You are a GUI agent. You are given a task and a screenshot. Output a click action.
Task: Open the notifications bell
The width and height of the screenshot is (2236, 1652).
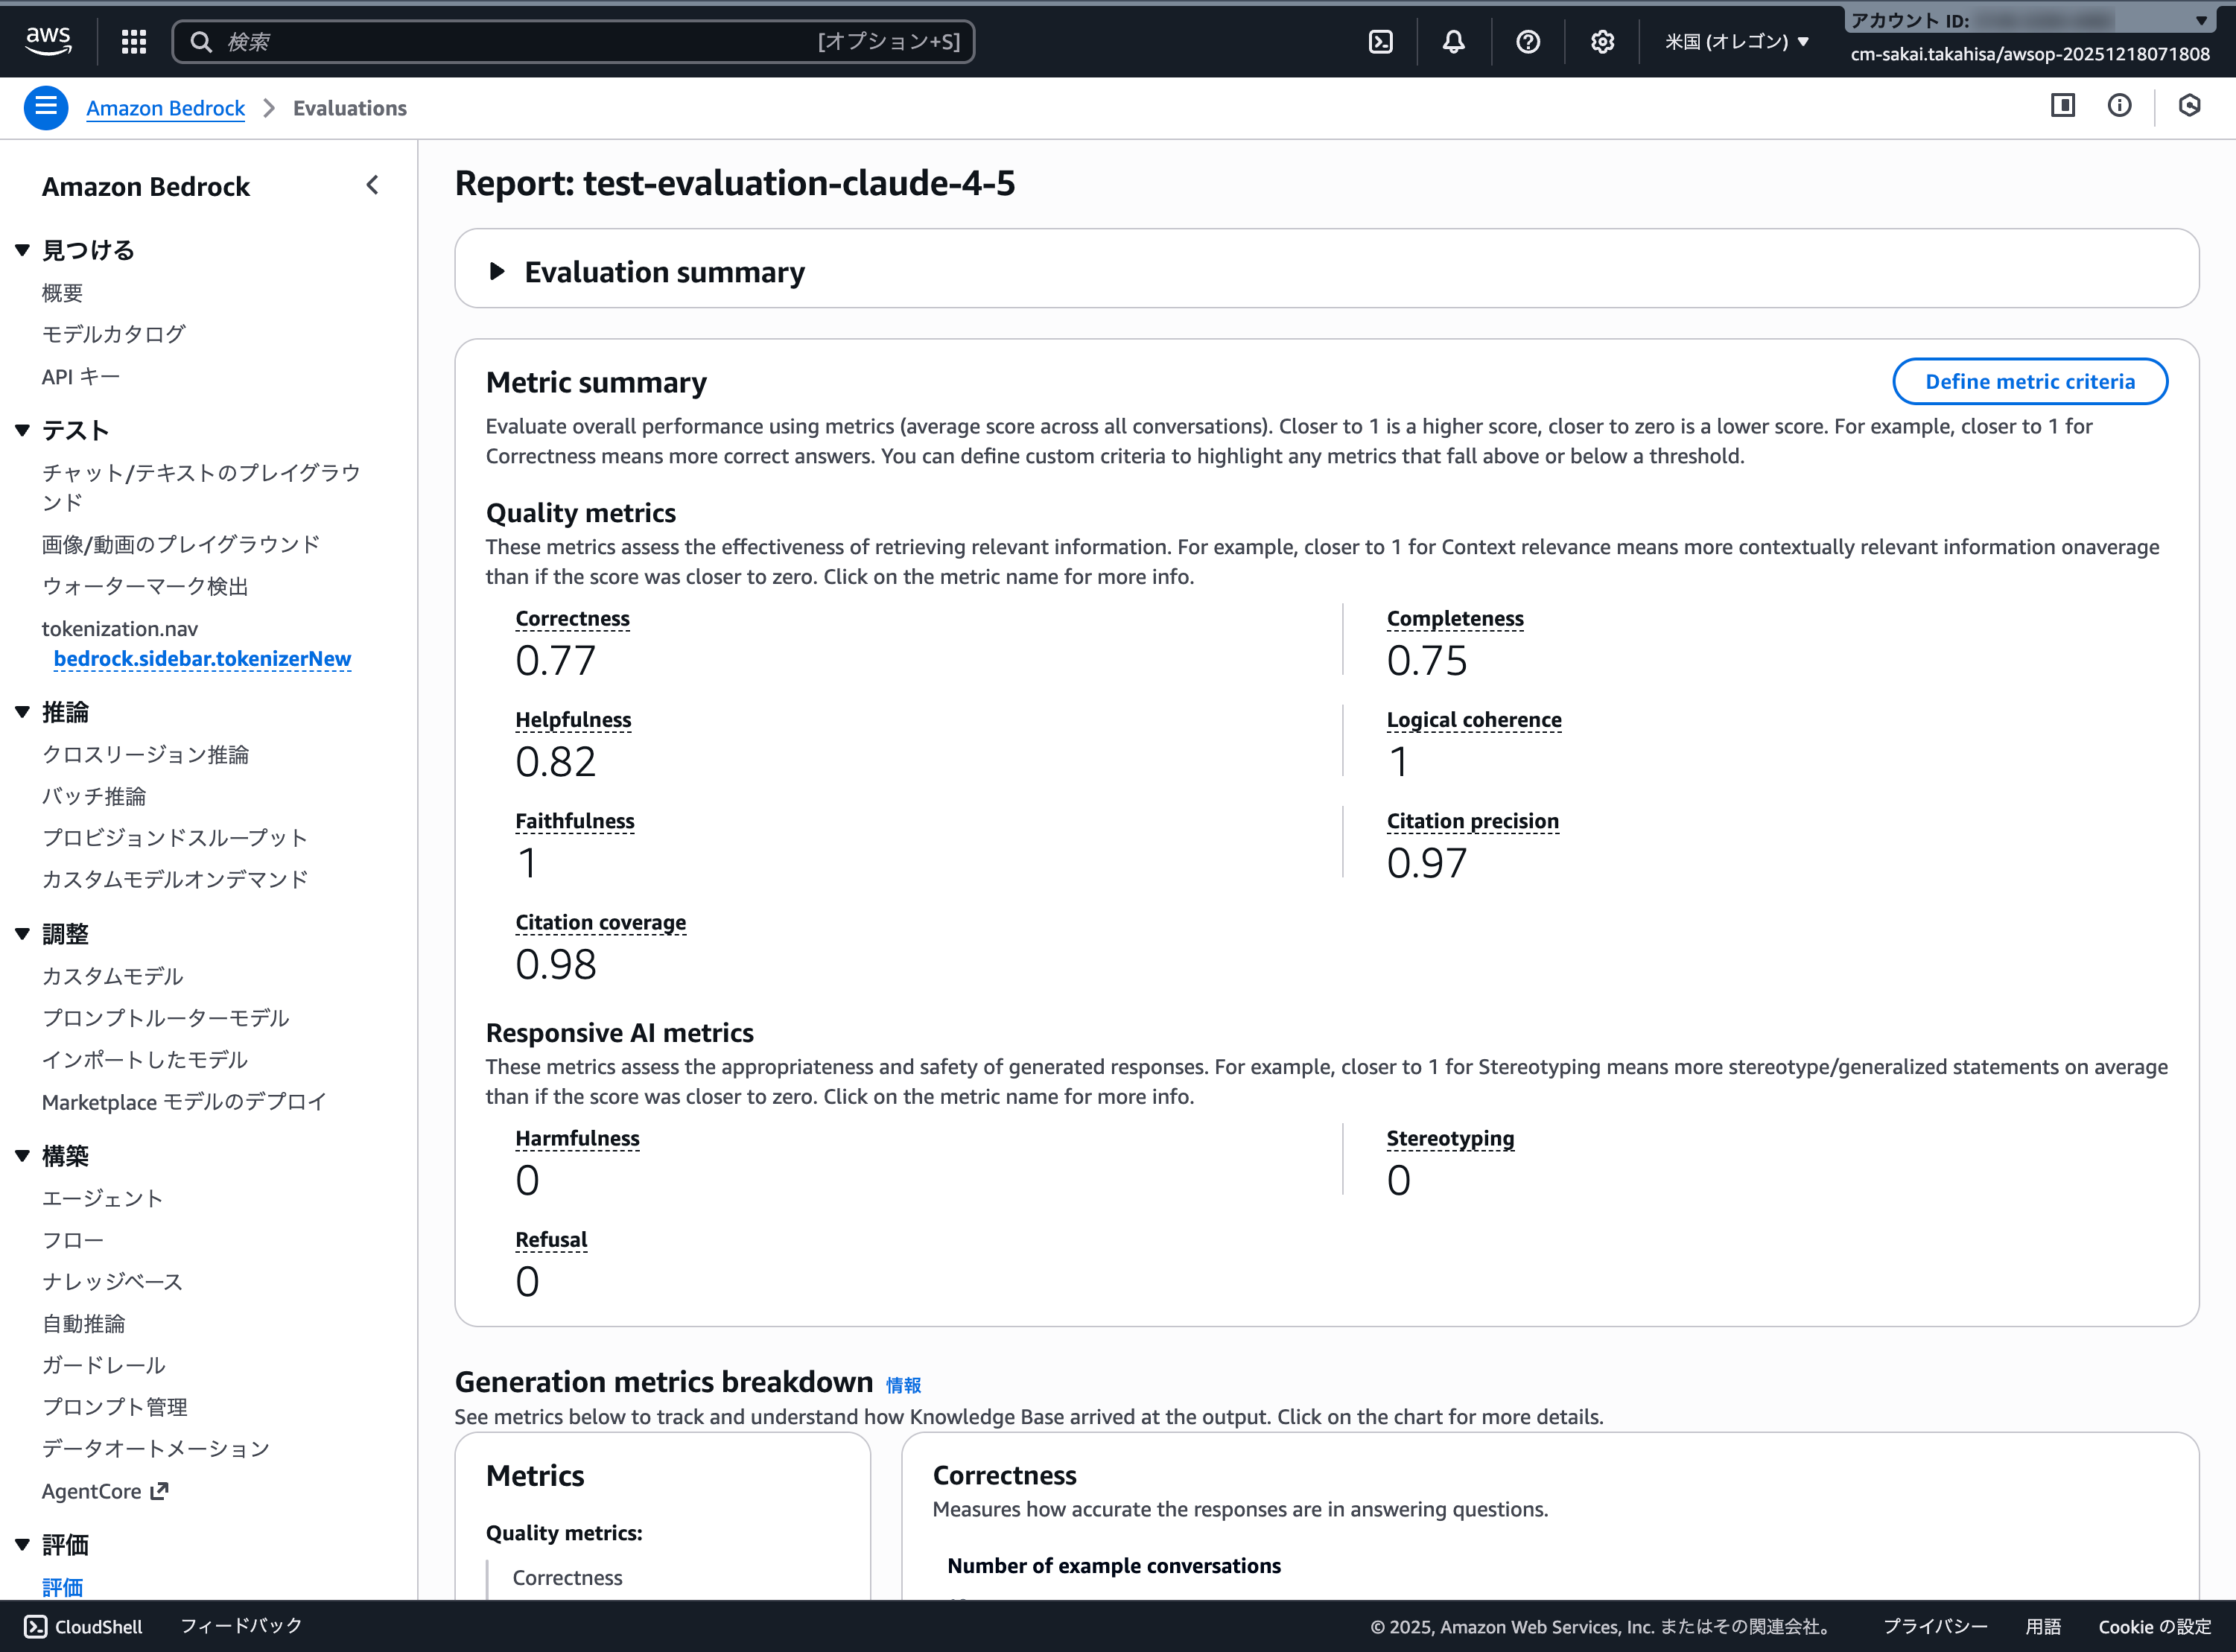click(x=1453, y=41)
